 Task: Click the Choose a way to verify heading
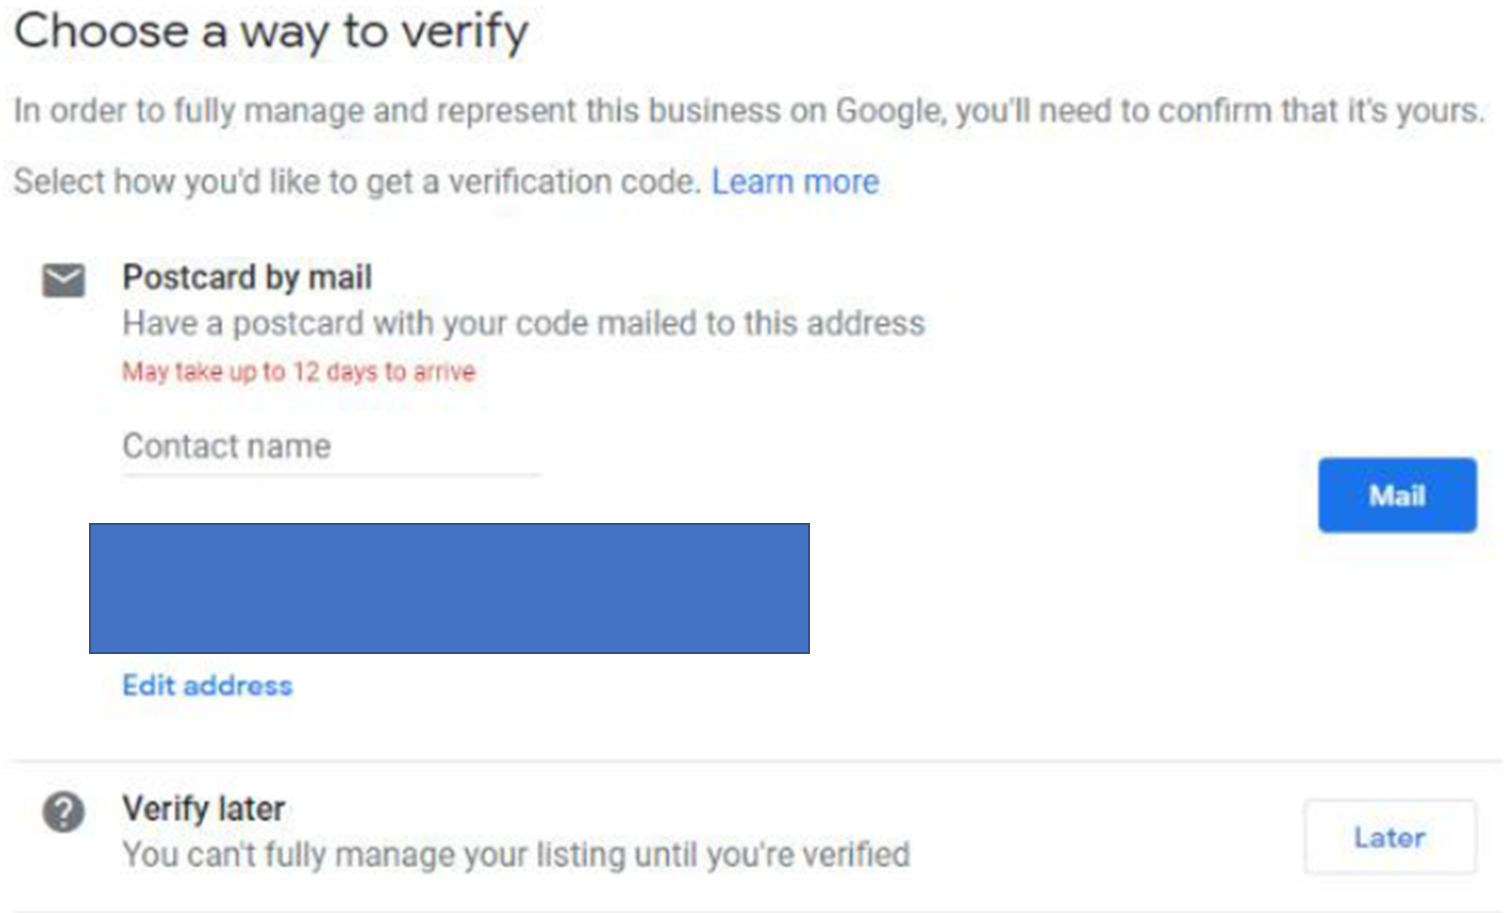click(x=271, y=32)
